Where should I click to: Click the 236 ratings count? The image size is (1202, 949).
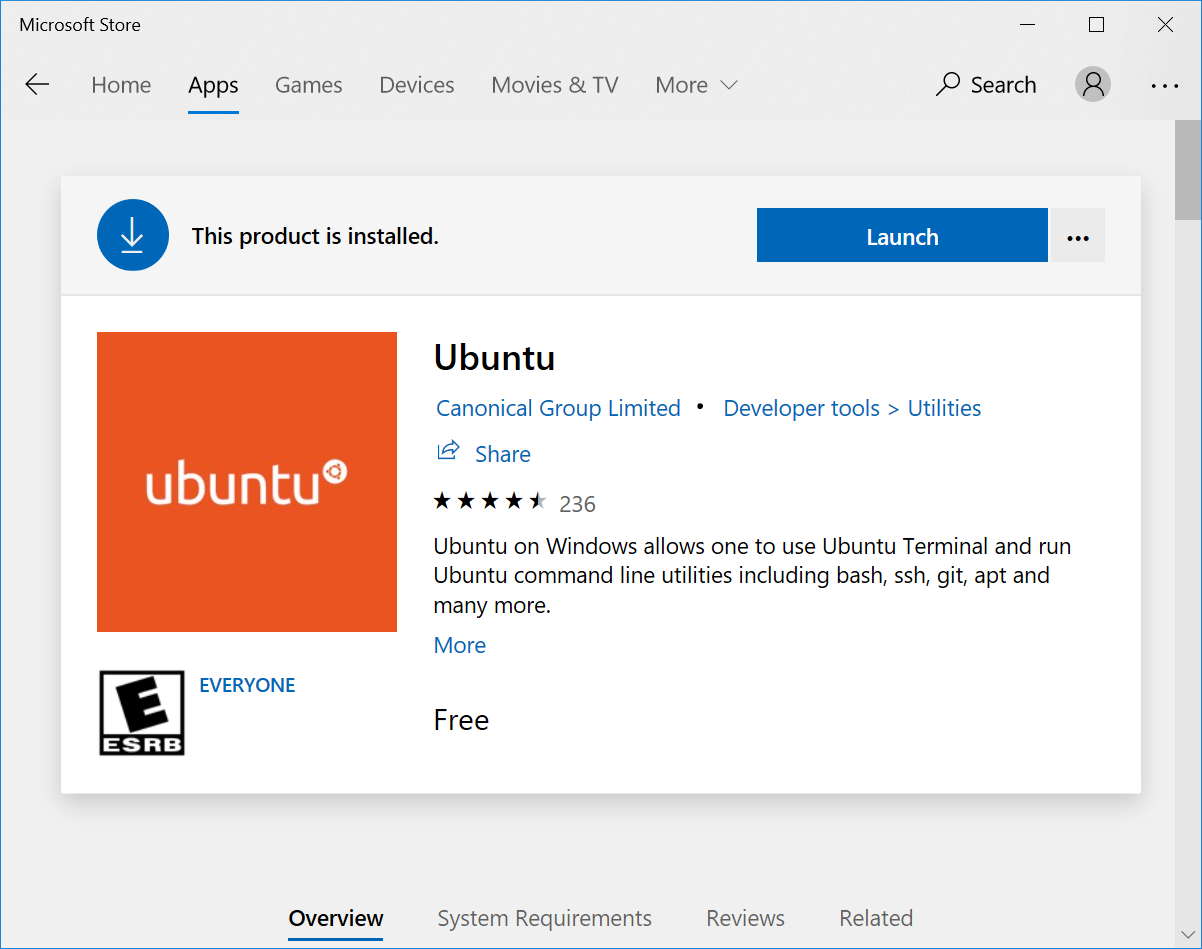[577, 504]
